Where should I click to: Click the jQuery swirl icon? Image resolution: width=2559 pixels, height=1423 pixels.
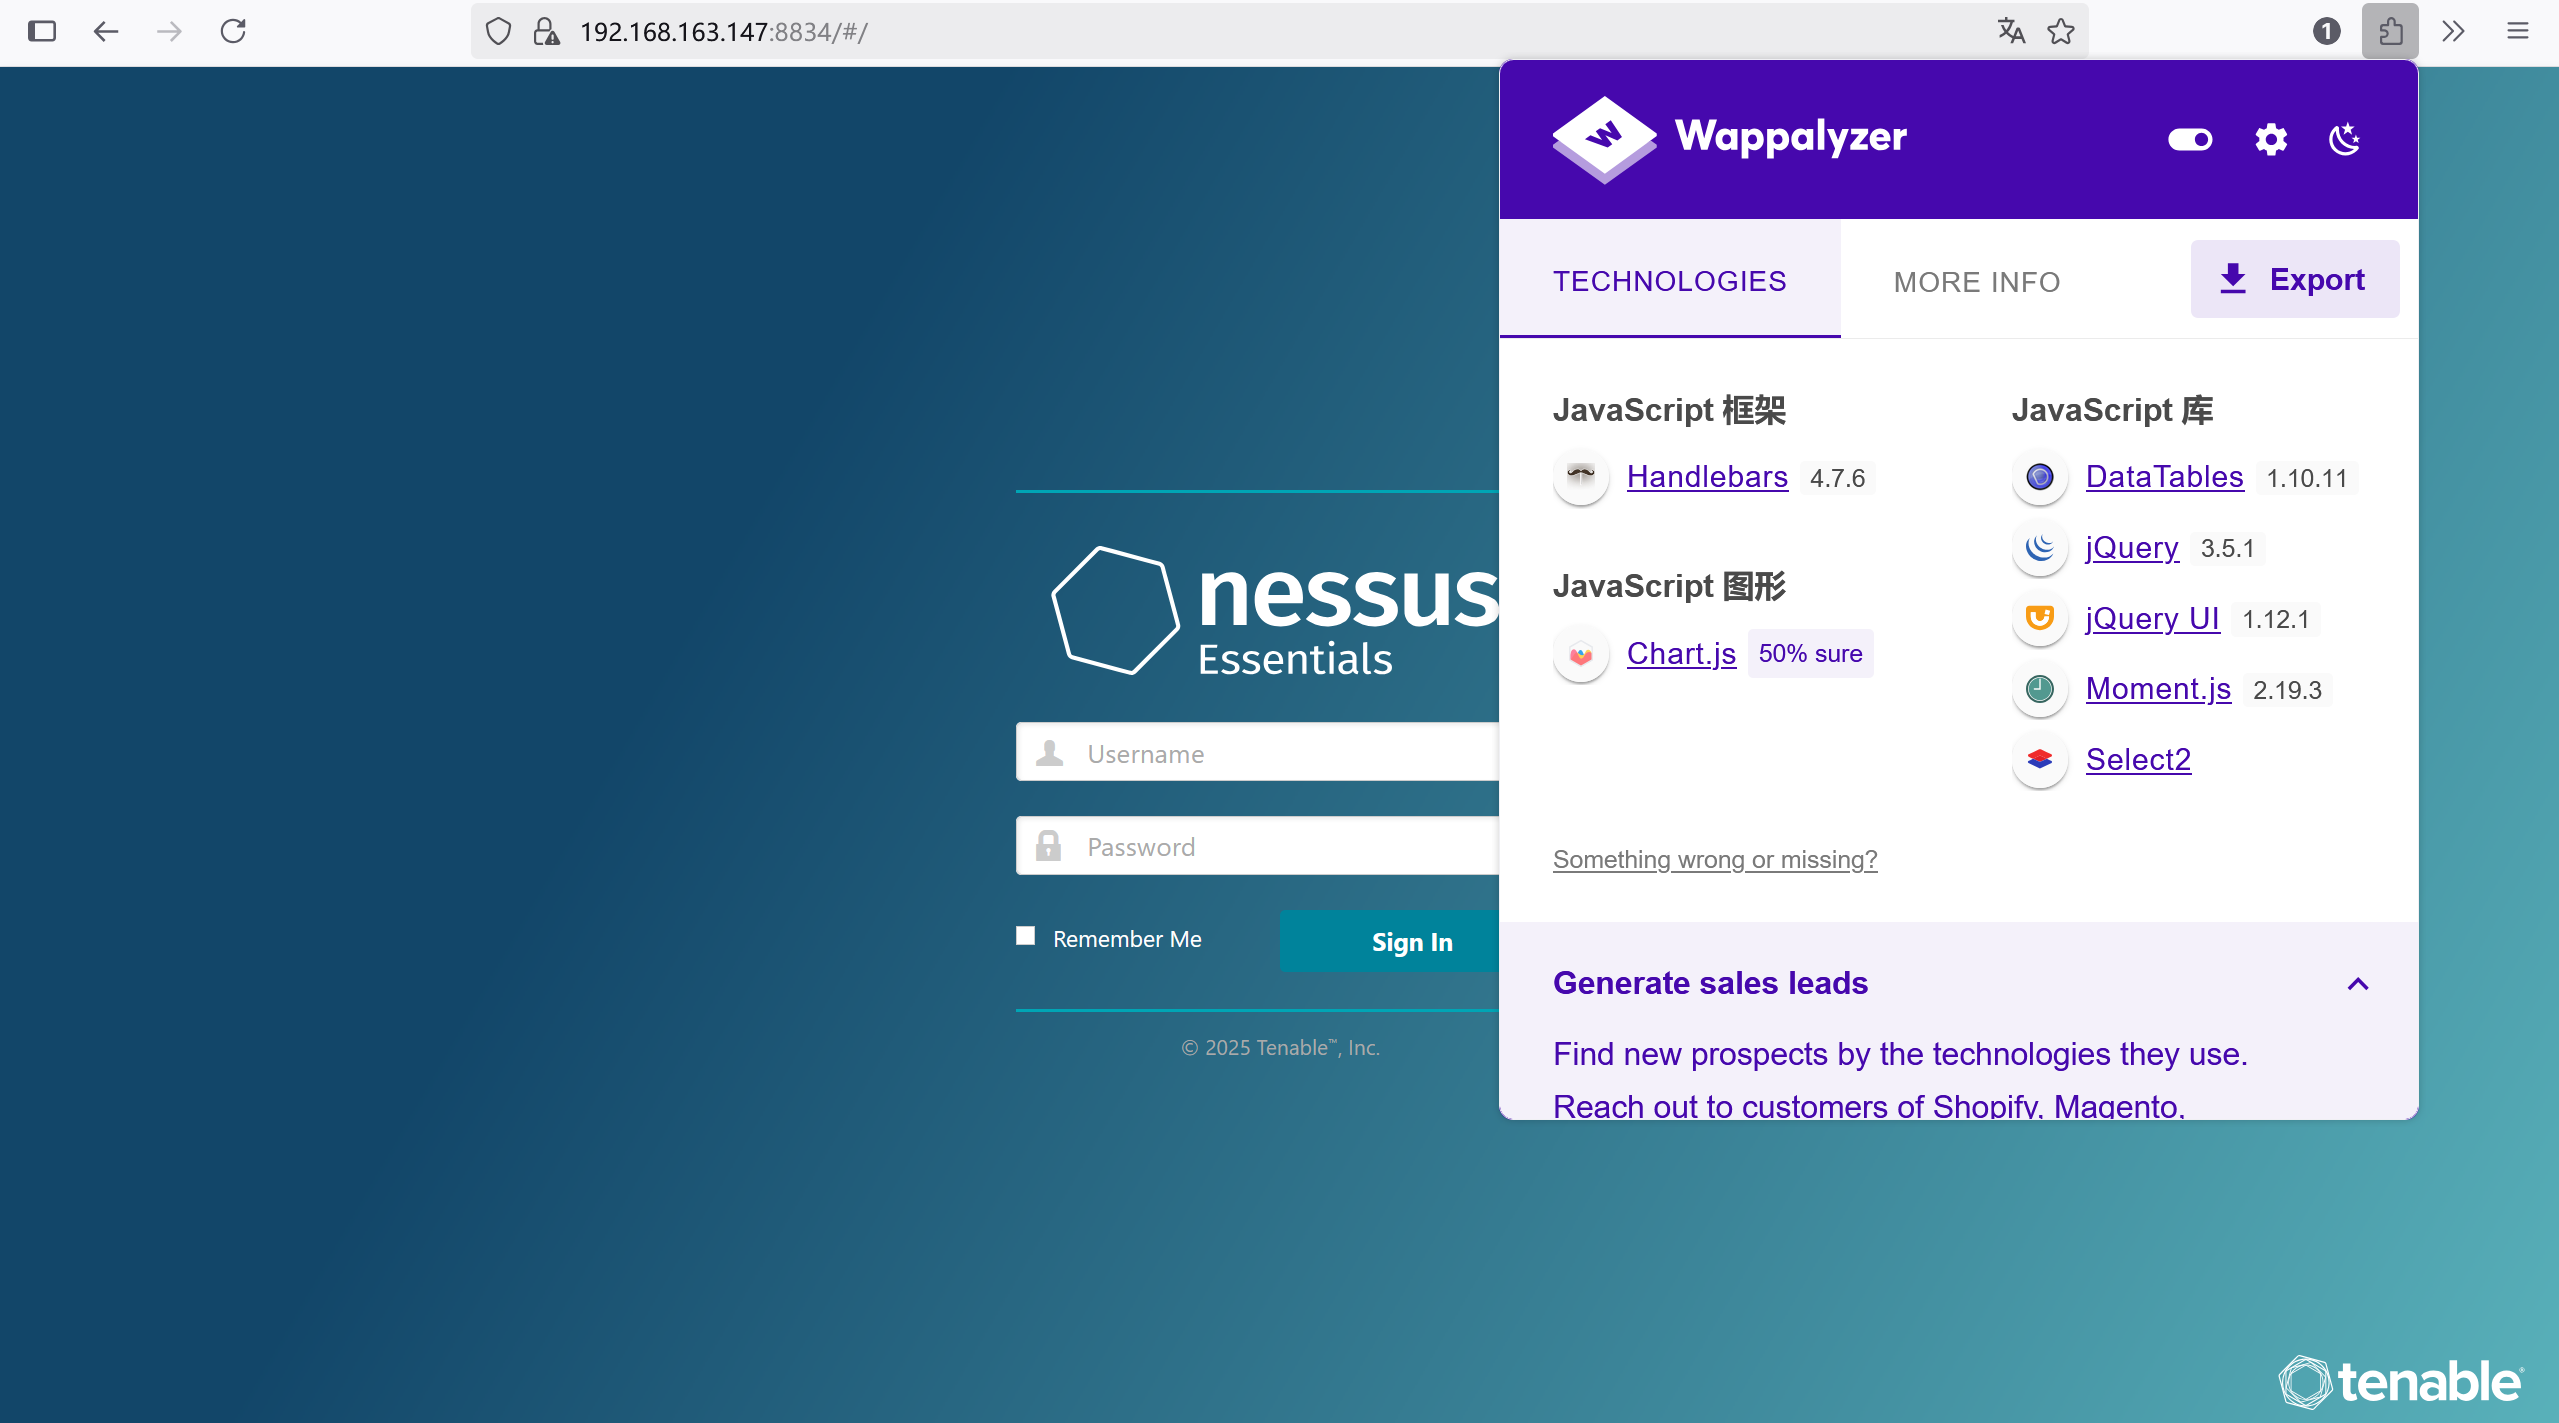(x=2040, y=547)
